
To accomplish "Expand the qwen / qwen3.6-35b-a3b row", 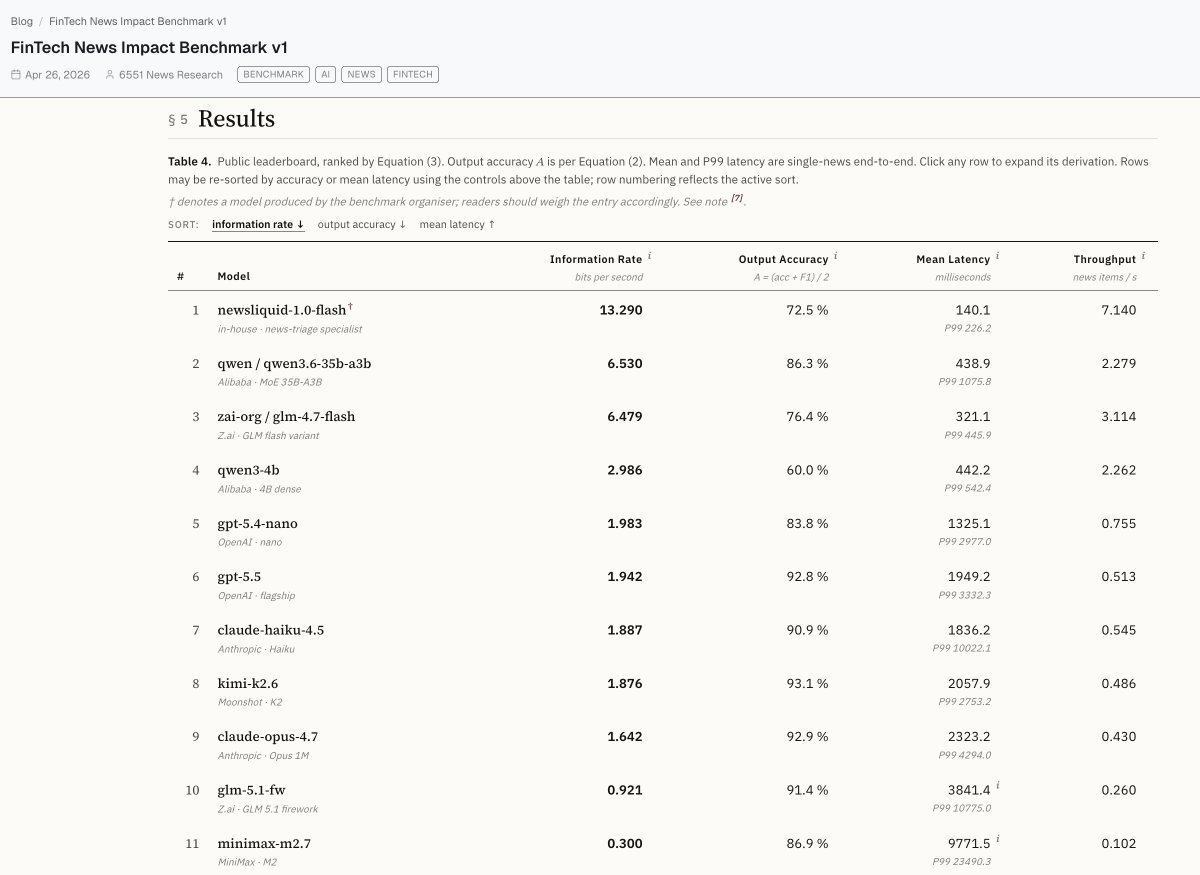I will [x=663, y=371].
